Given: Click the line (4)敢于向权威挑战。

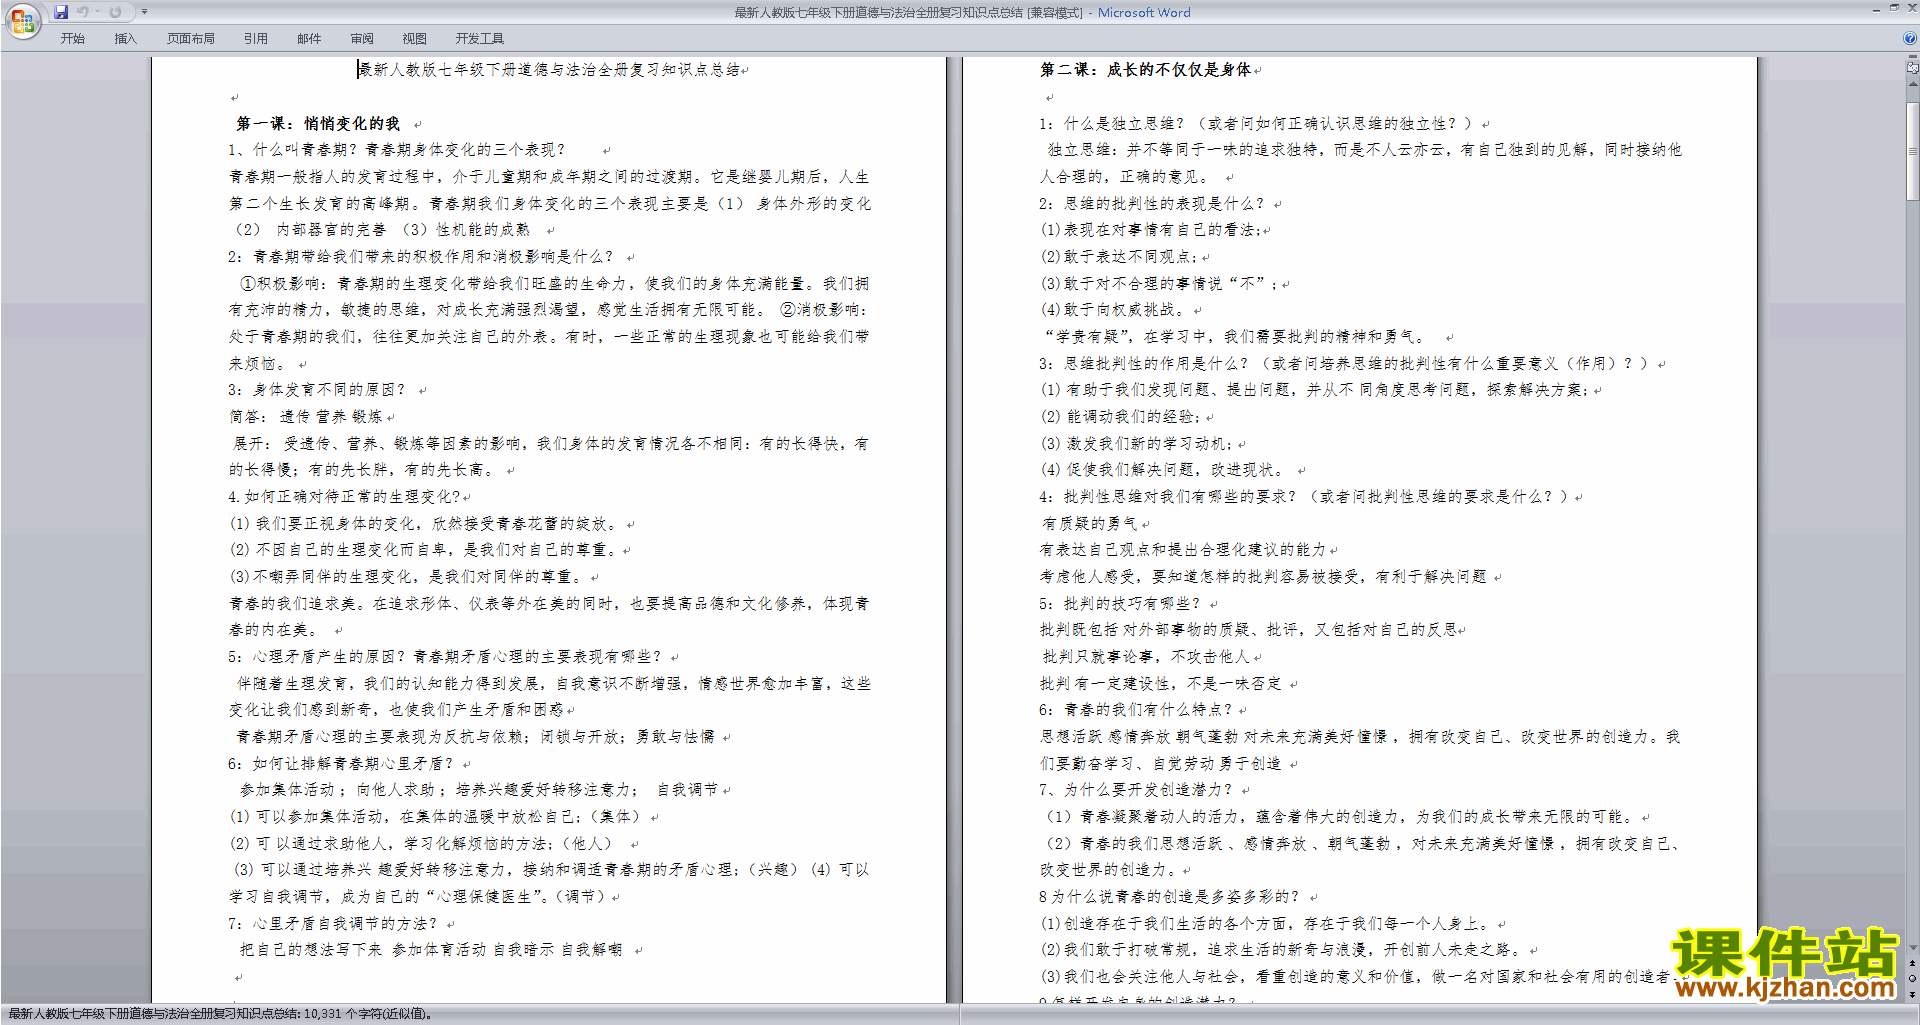Looking at the screenshot, I should [1113, 310].
